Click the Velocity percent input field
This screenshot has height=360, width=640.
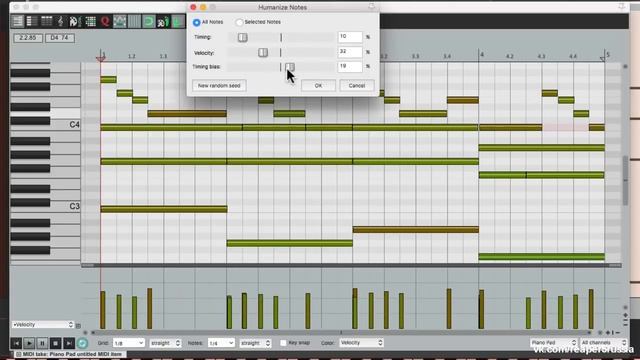coord(350,52)
